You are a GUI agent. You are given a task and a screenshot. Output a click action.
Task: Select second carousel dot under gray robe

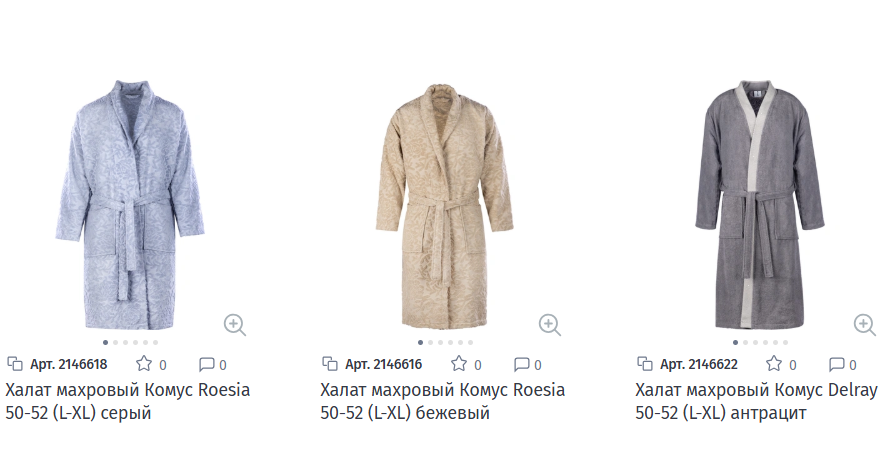click(x=116, y=343)
